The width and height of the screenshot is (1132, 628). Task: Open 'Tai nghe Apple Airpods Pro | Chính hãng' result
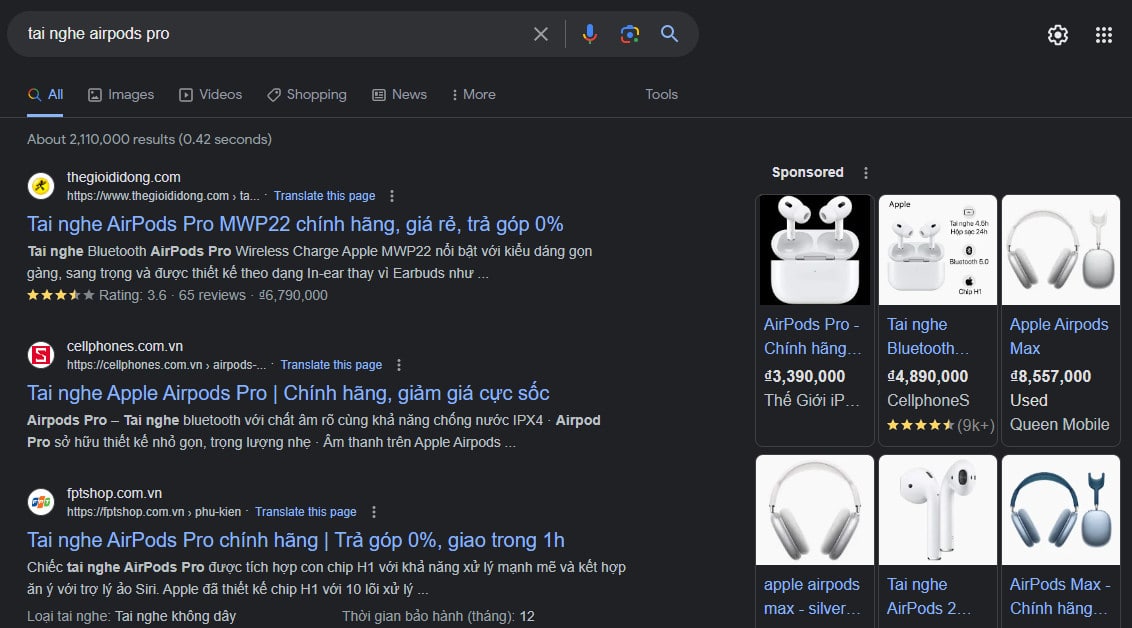[x=289, y=393]
